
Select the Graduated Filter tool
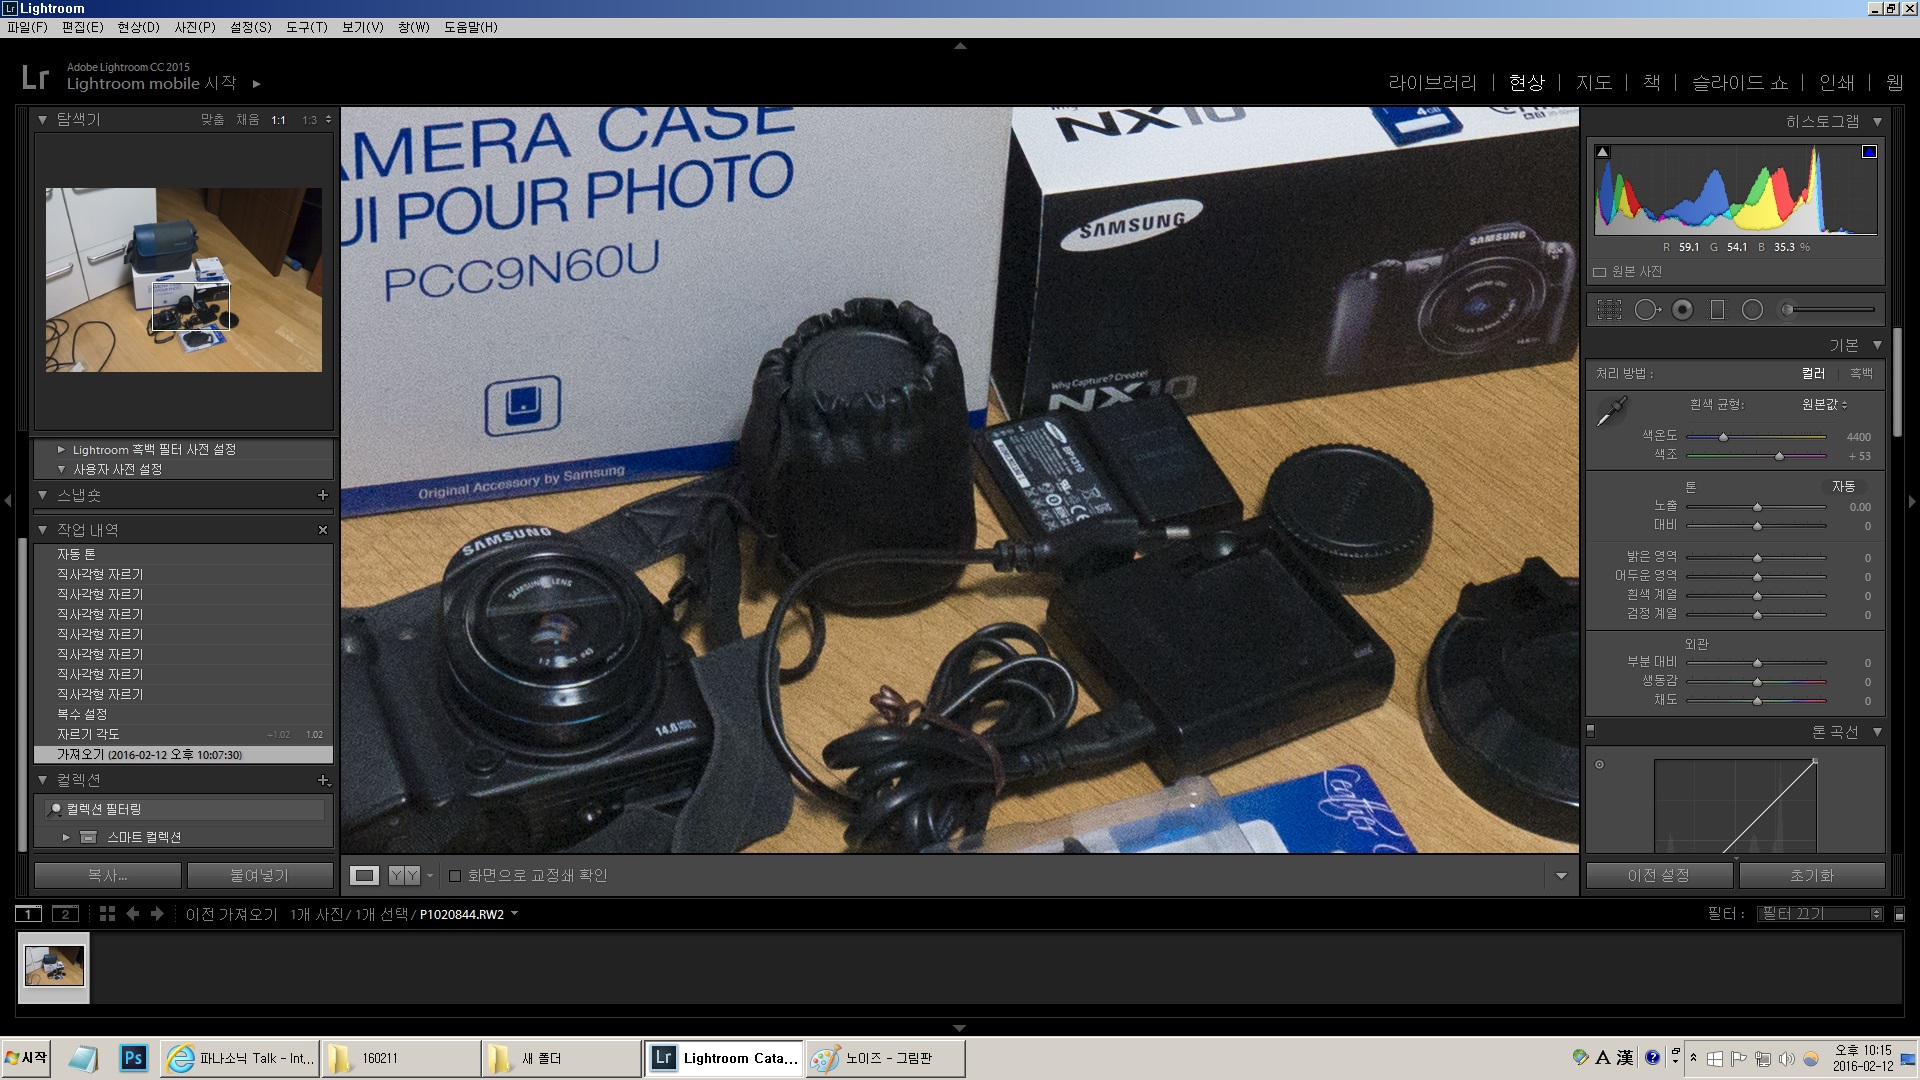1717,310
